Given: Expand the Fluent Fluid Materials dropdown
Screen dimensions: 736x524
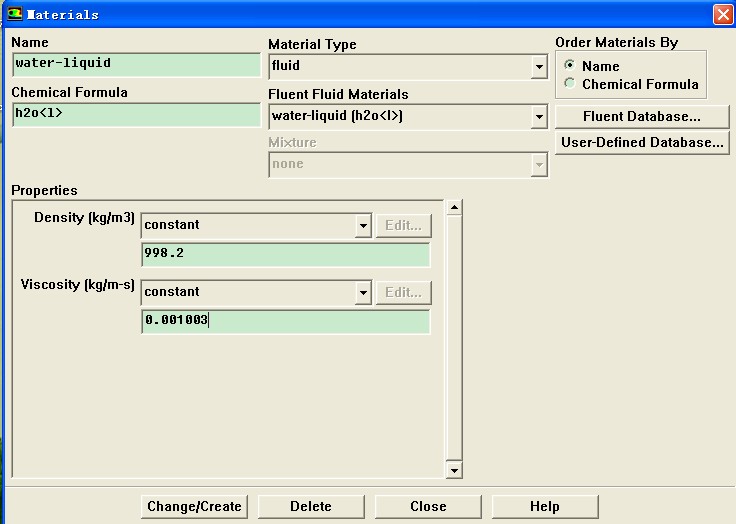Looking at the screenshot, I should [539, 116].
